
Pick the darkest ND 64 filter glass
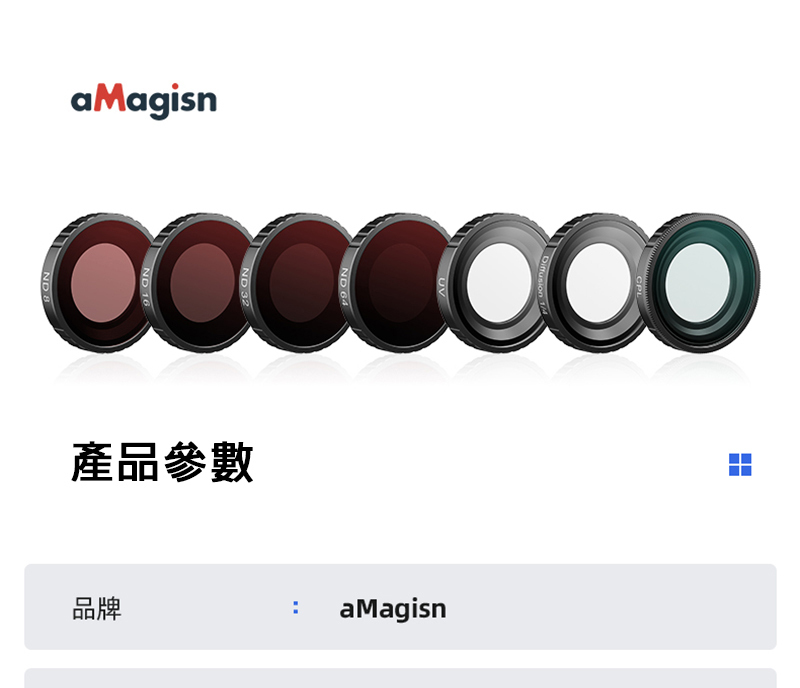point(401,282)
